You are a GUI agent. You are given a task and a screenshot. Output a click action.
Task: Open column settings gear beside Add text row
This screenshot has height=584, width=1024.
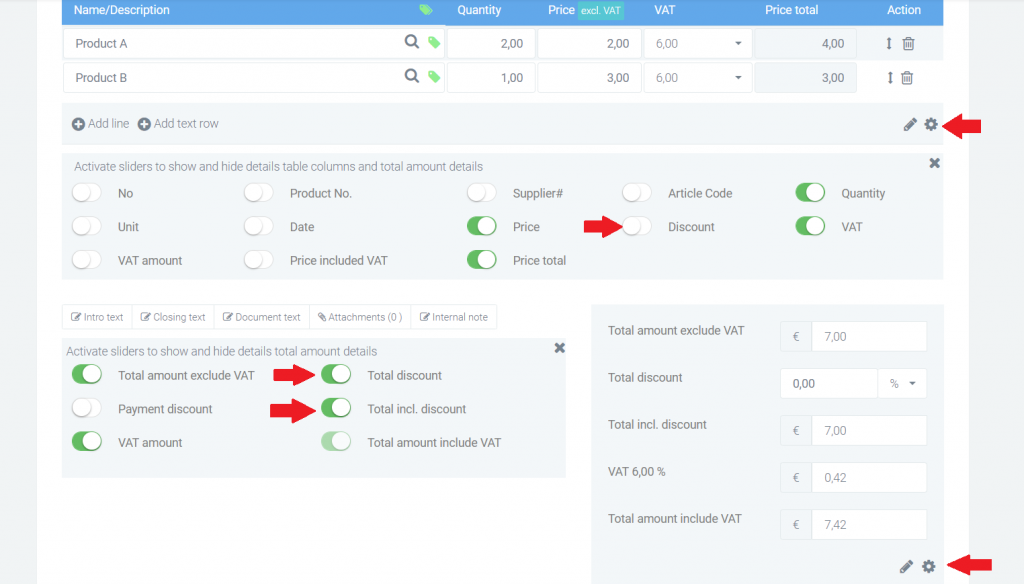(931, 124)
